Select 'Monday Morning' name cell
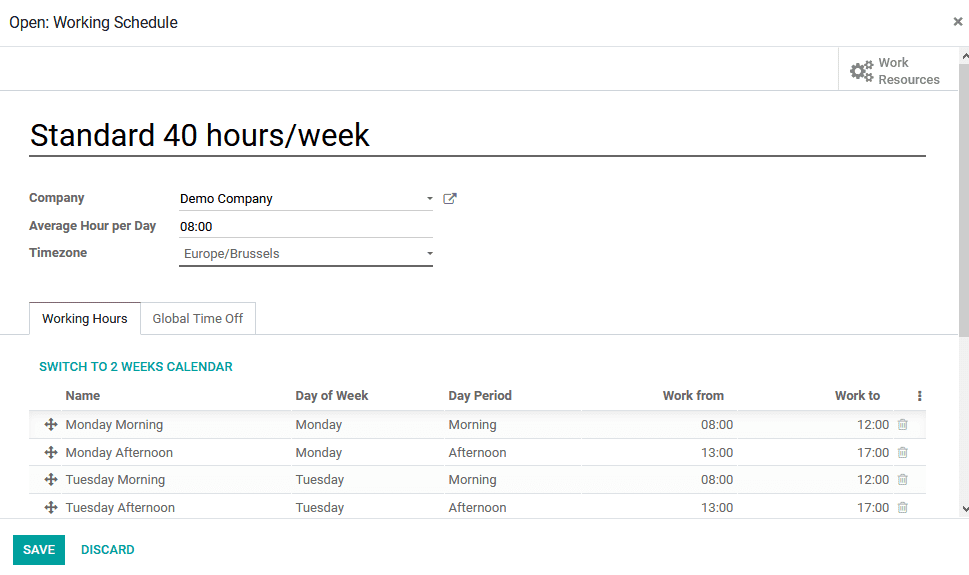The height and width of the screenshot is (575, 969). pos(114,425)
